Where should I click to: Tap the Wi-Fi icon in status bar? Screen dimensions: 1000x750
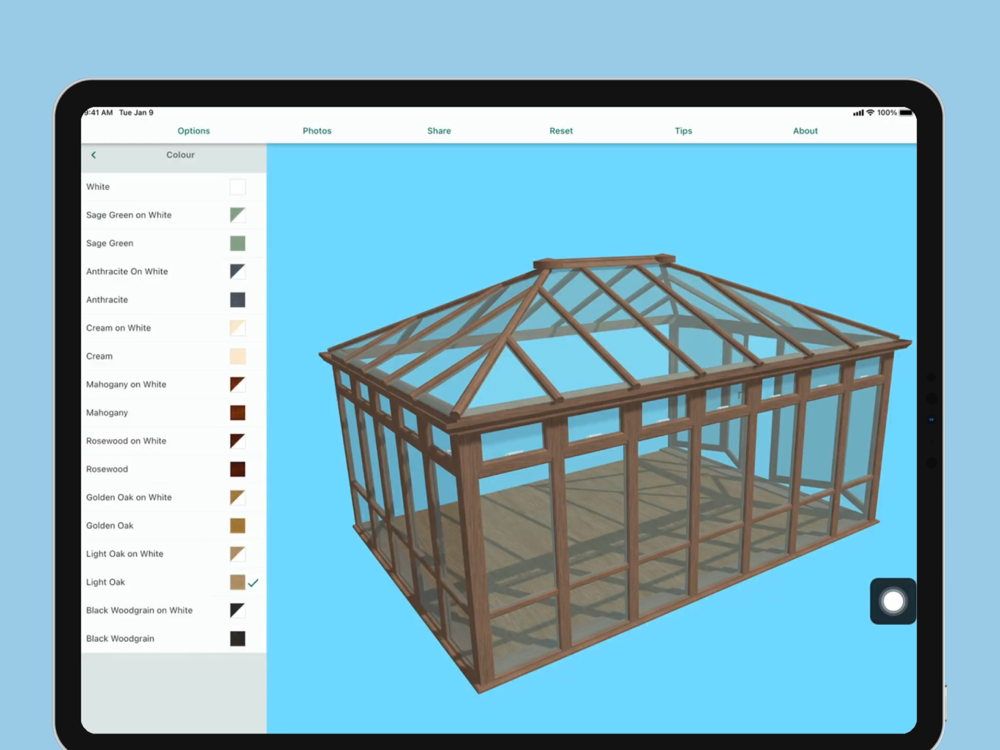click(x=870, y=113)
